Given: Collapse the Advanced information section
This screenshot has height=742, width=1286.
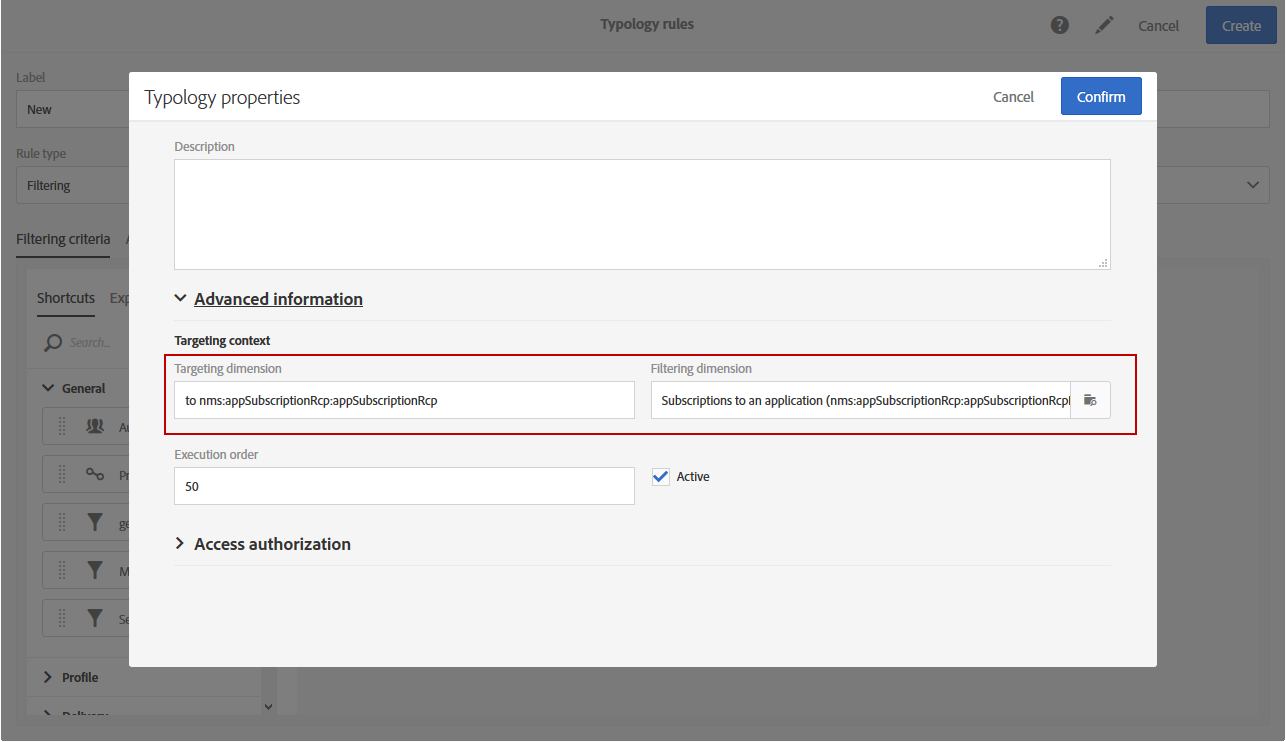Looking at the screenshot, I should point(181,298).
